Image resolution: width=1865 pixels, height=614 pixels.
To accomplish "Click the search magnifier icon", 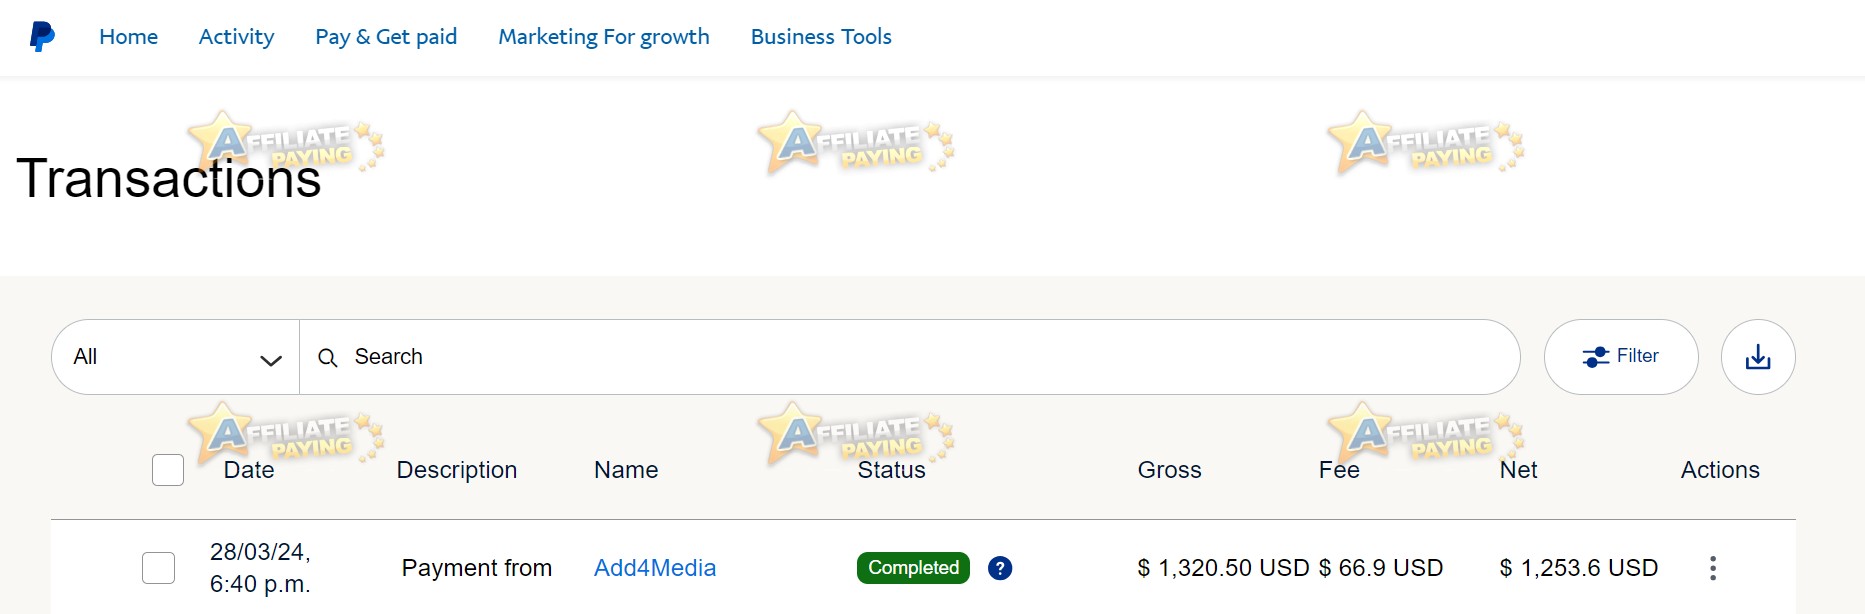I will 327,357.
